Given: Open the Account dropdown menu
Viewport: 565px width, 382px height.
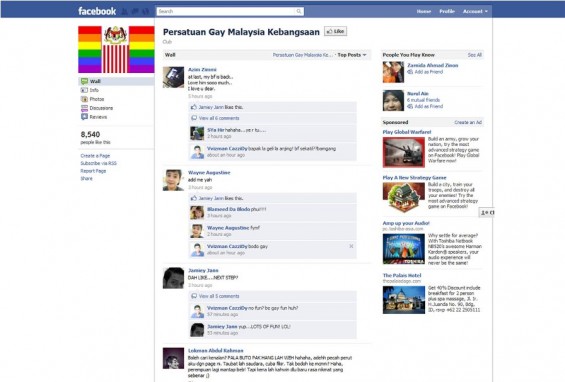Looking at the screenshot, I should (x=475, y=12).
